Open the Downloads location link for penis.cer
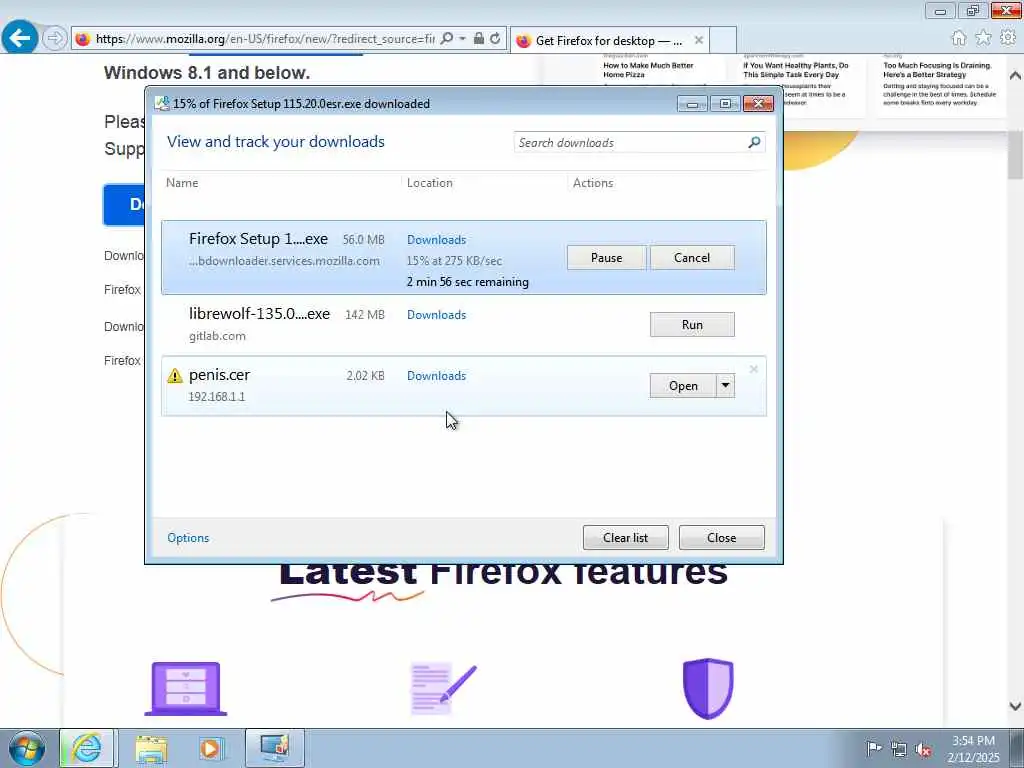Viewport: 1024px width, 768px height. (x=436, y=376)
